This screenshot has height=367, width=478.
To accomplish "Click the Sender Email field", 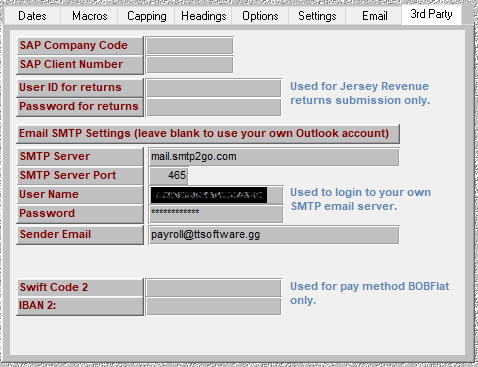I will [x=274, y=235].
